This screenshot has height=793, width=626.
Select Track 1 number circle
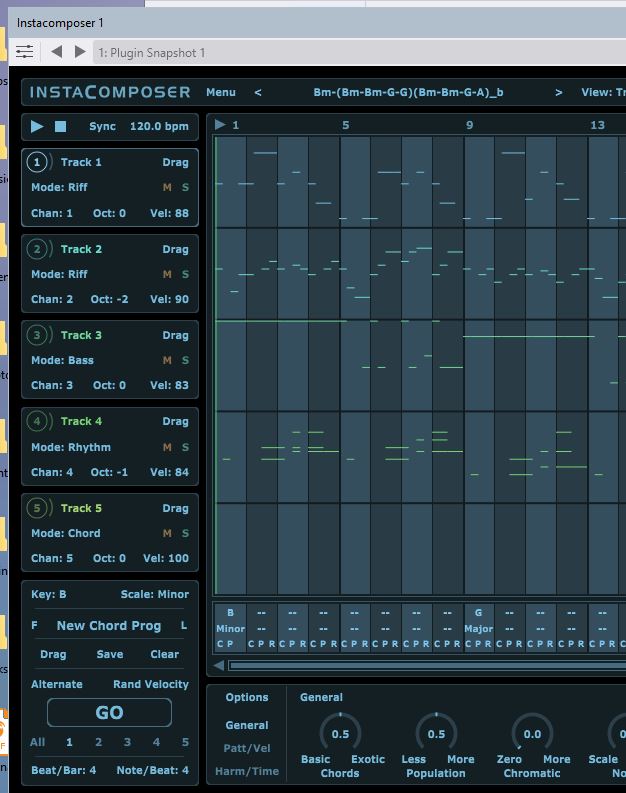click(x=36, y=162)
